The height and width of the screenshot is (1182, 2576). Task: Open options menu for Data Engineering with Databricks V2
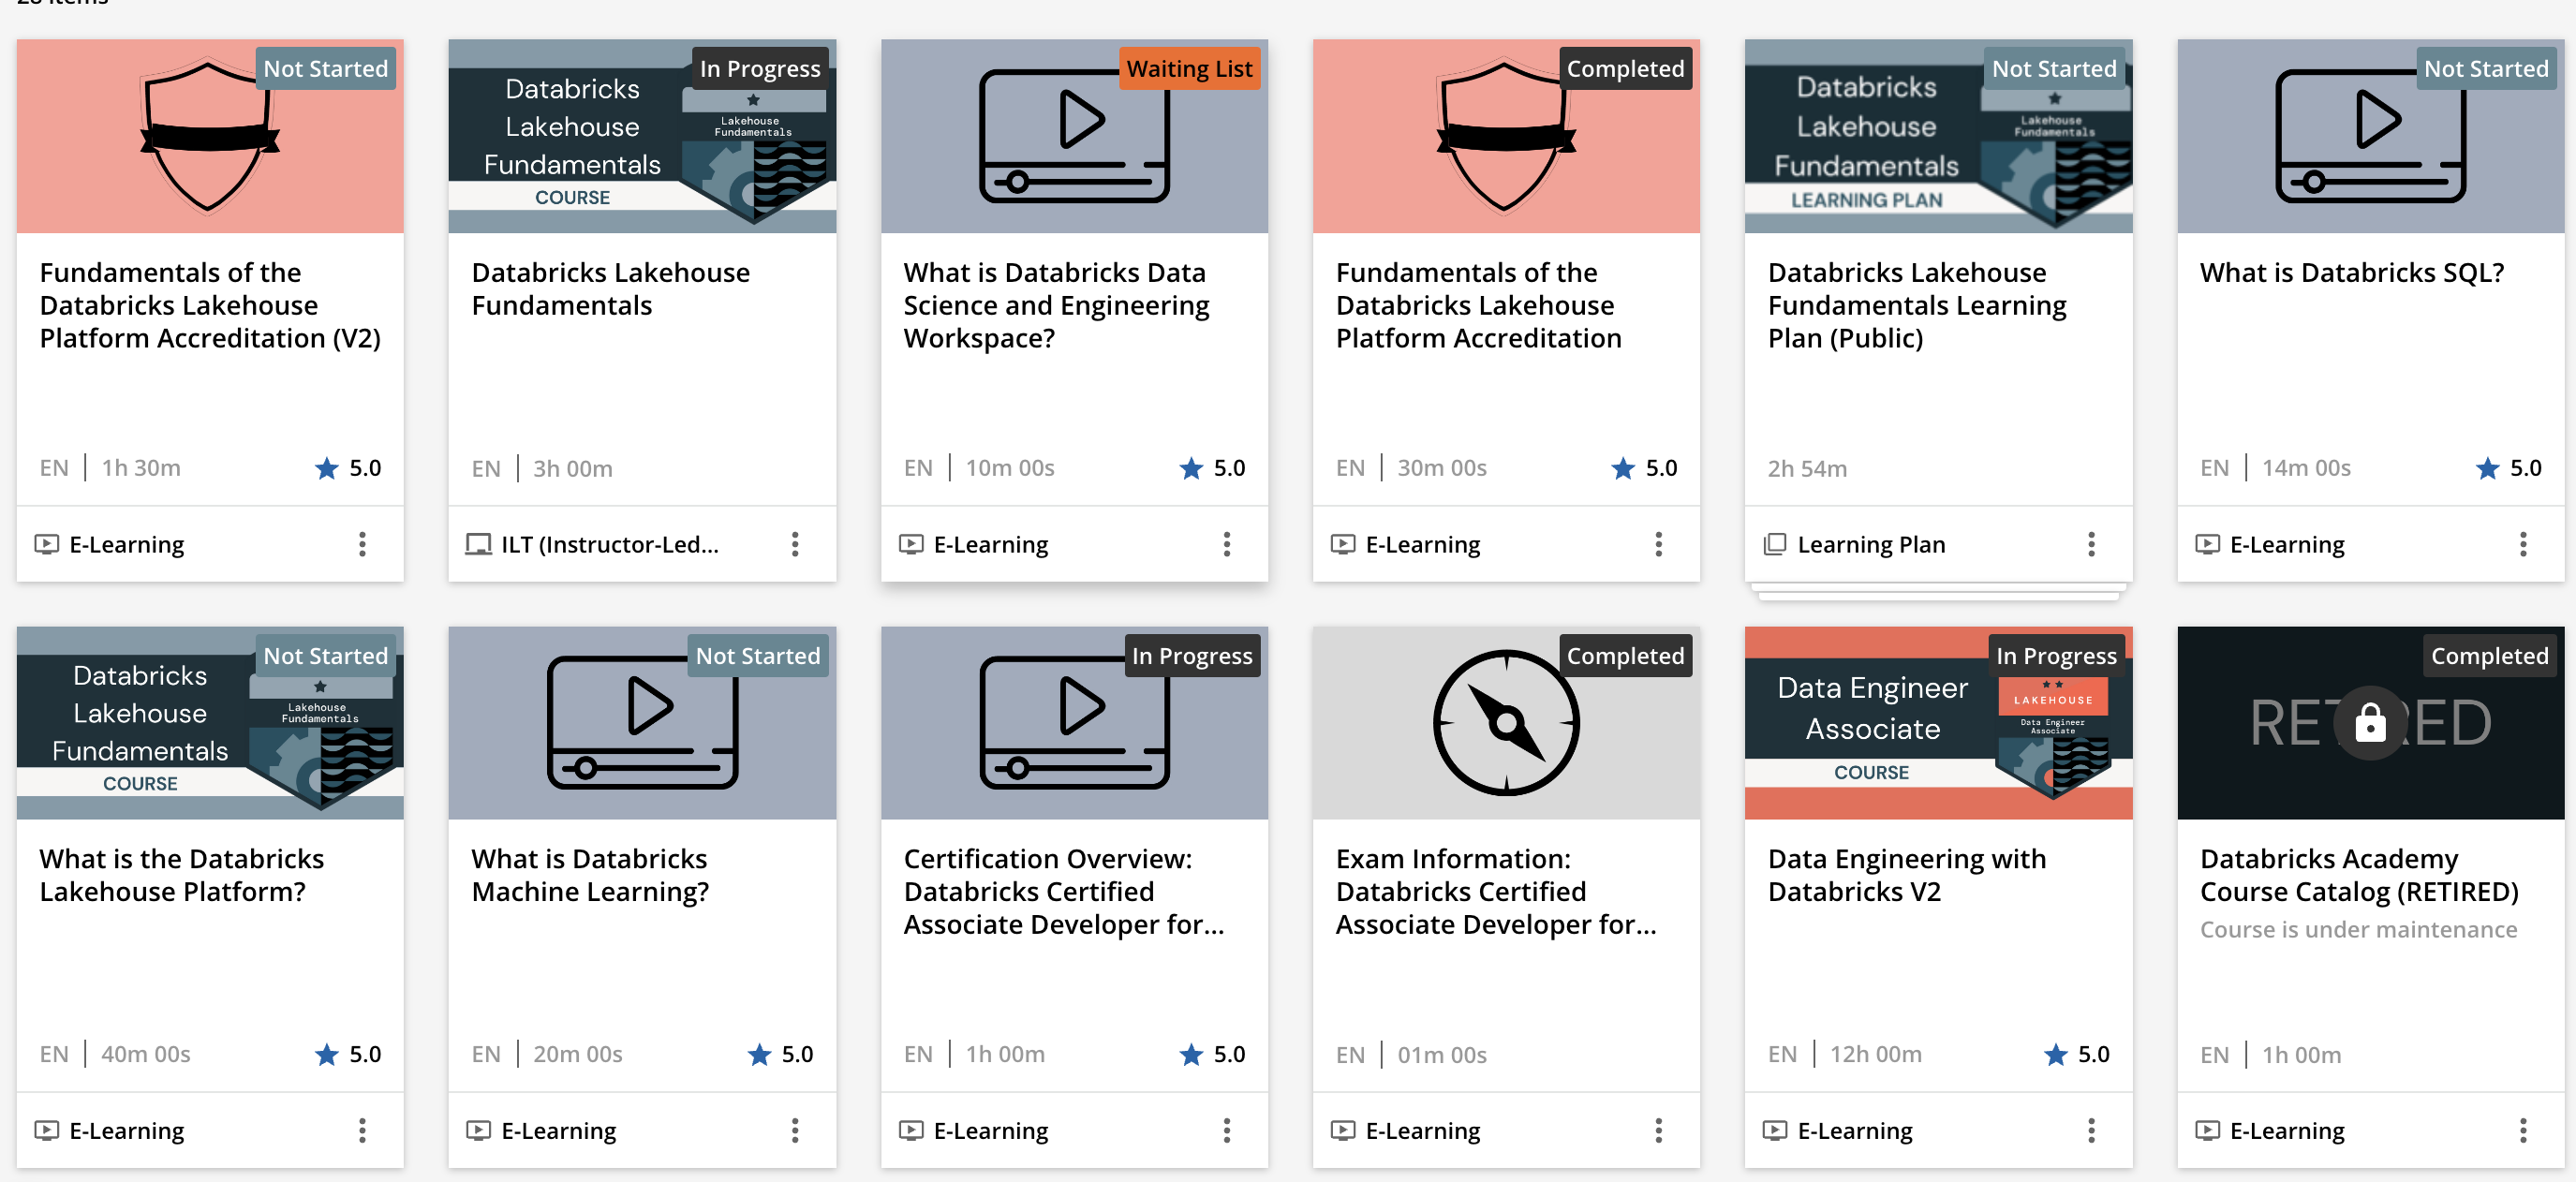pos(2091,1130)
